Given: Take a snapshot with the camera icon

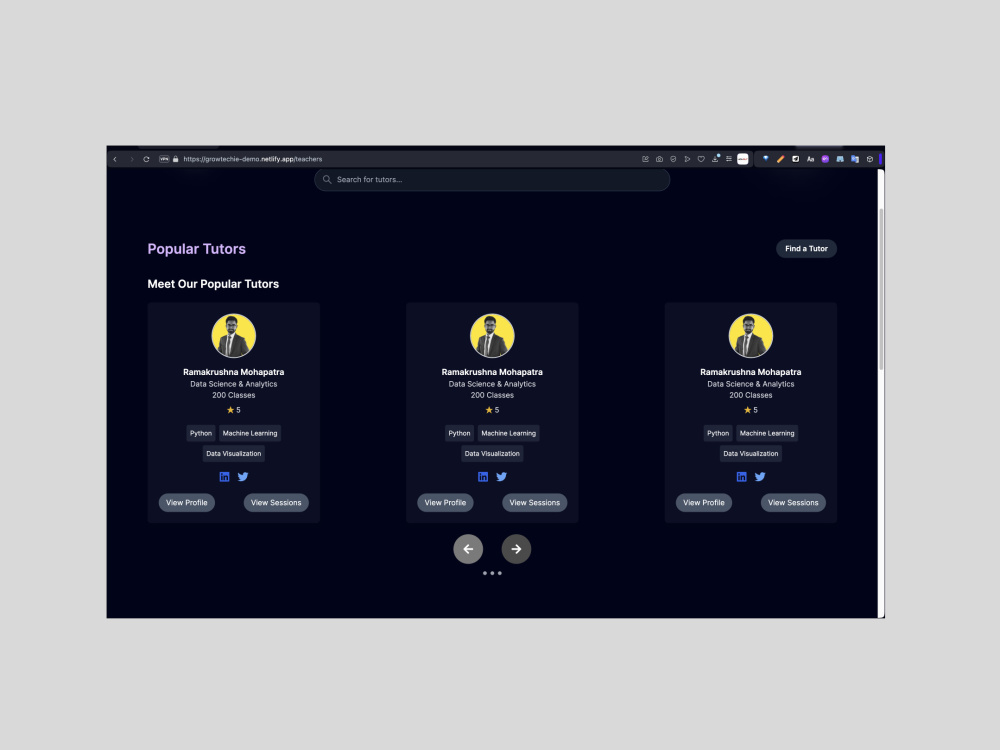Looking at the screenshot, I should 659,159.
